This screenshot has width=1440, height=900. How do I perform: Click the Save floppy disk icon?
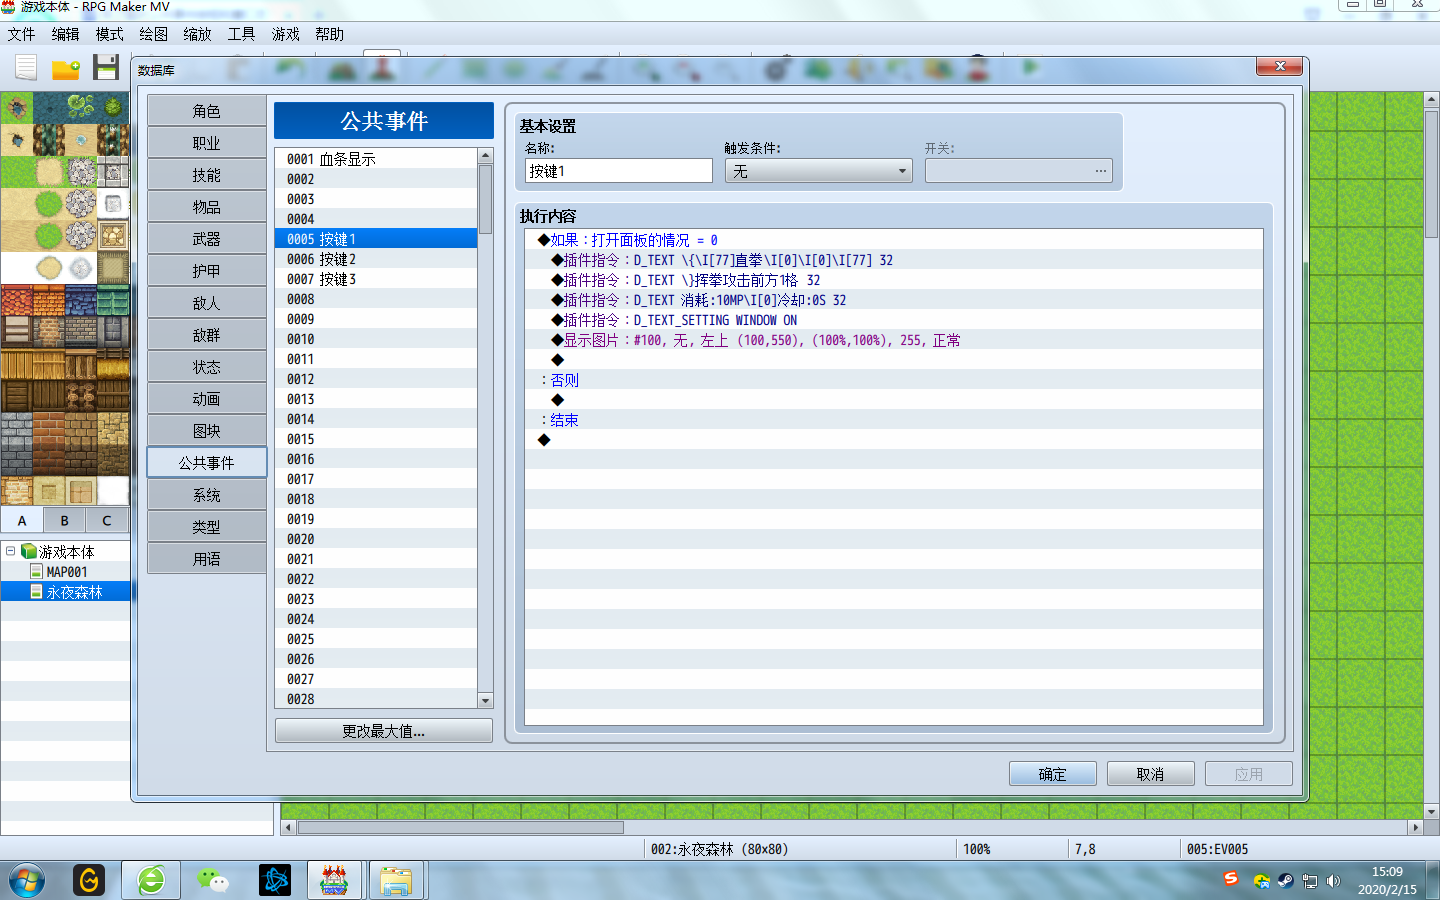(x=106, y=68)
